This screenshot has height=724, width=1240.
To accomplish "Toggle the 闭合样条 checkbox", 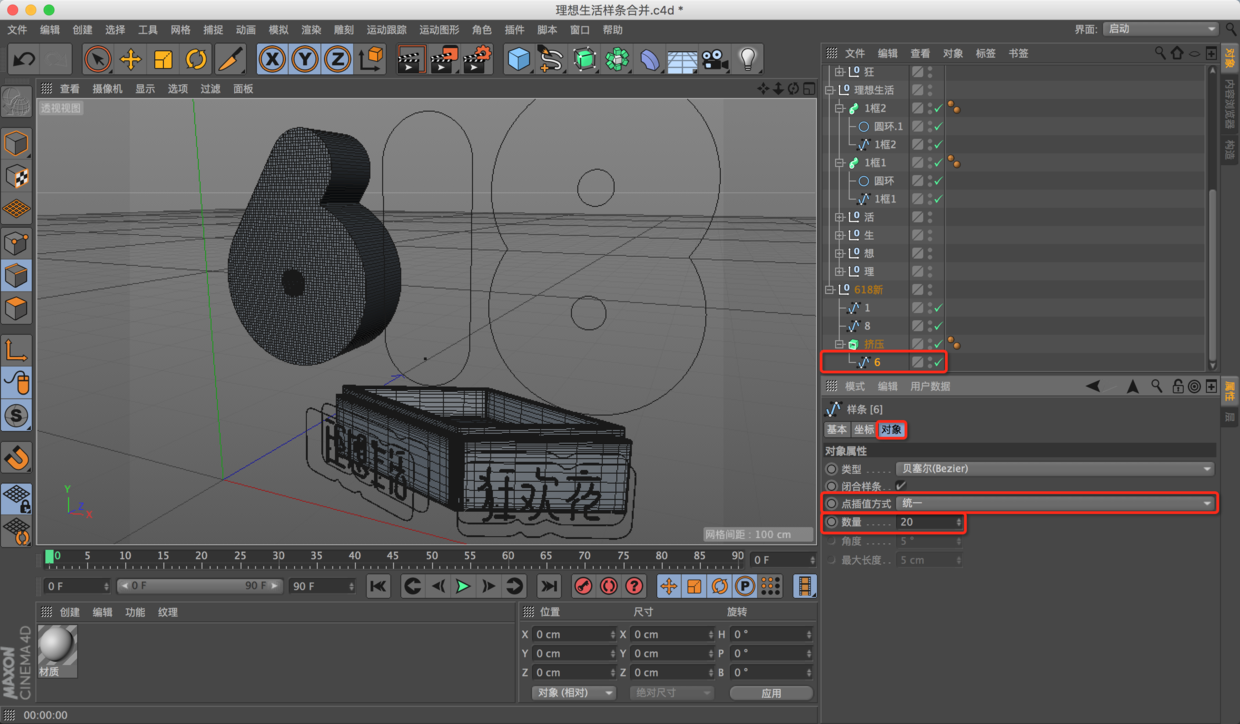I will (901, 486).
